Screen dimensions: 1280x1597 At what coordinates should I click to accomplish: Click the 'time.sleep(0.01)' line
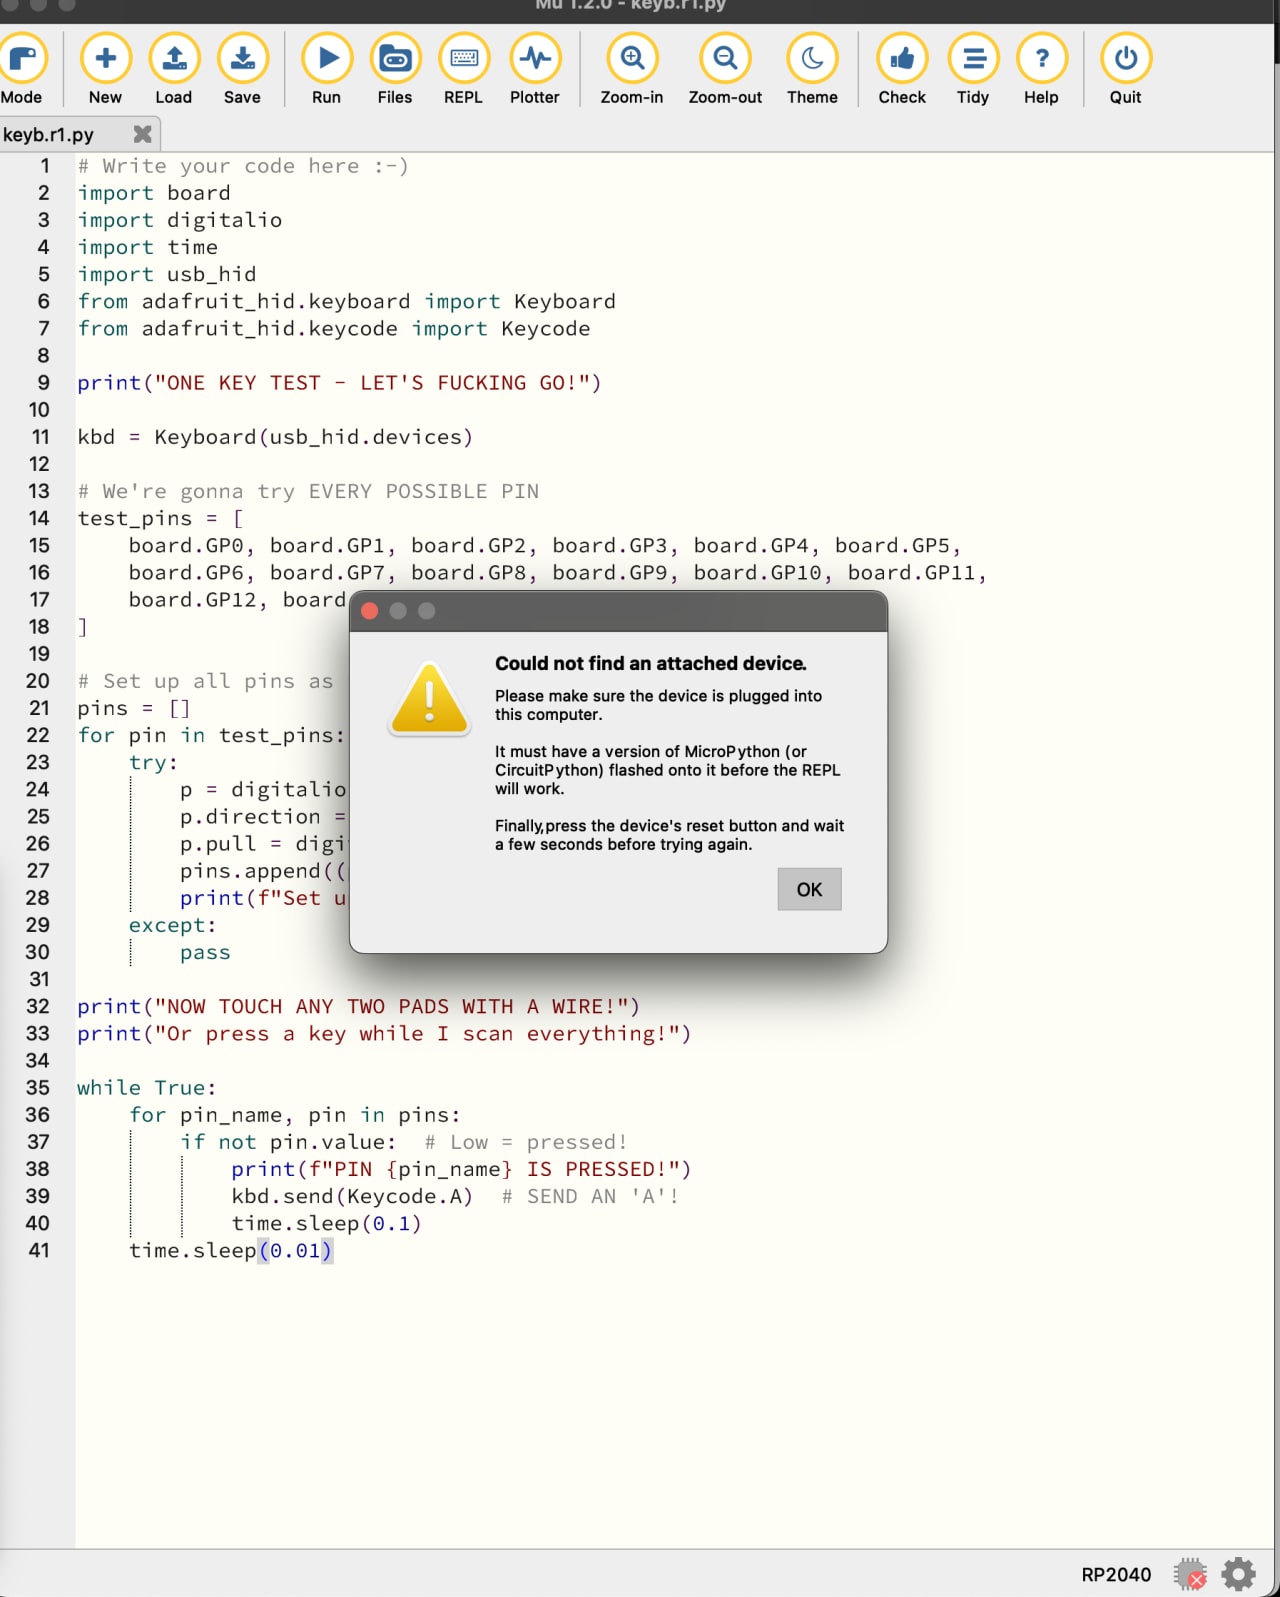coord(231,1251)
